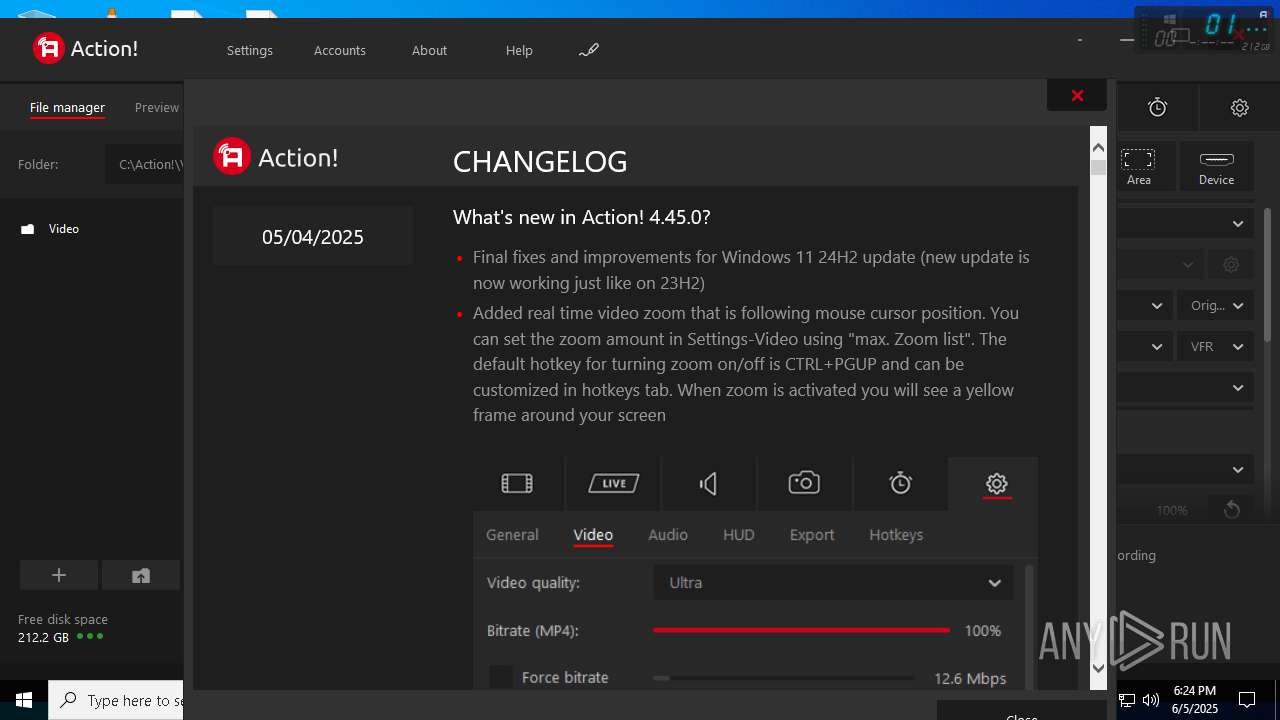Select the Video folder item
The width and height of the screenshot is (1280, 720).
coord(64,229)
